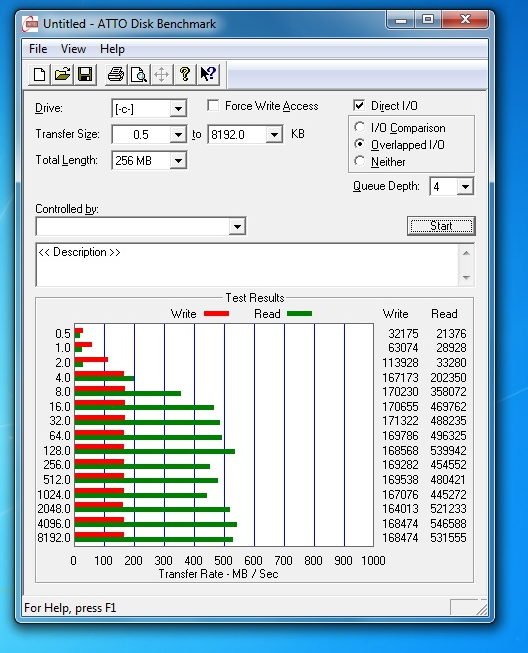Enable Force Write Access checkbox
The image size is (528, 653).
click(213, 105)
